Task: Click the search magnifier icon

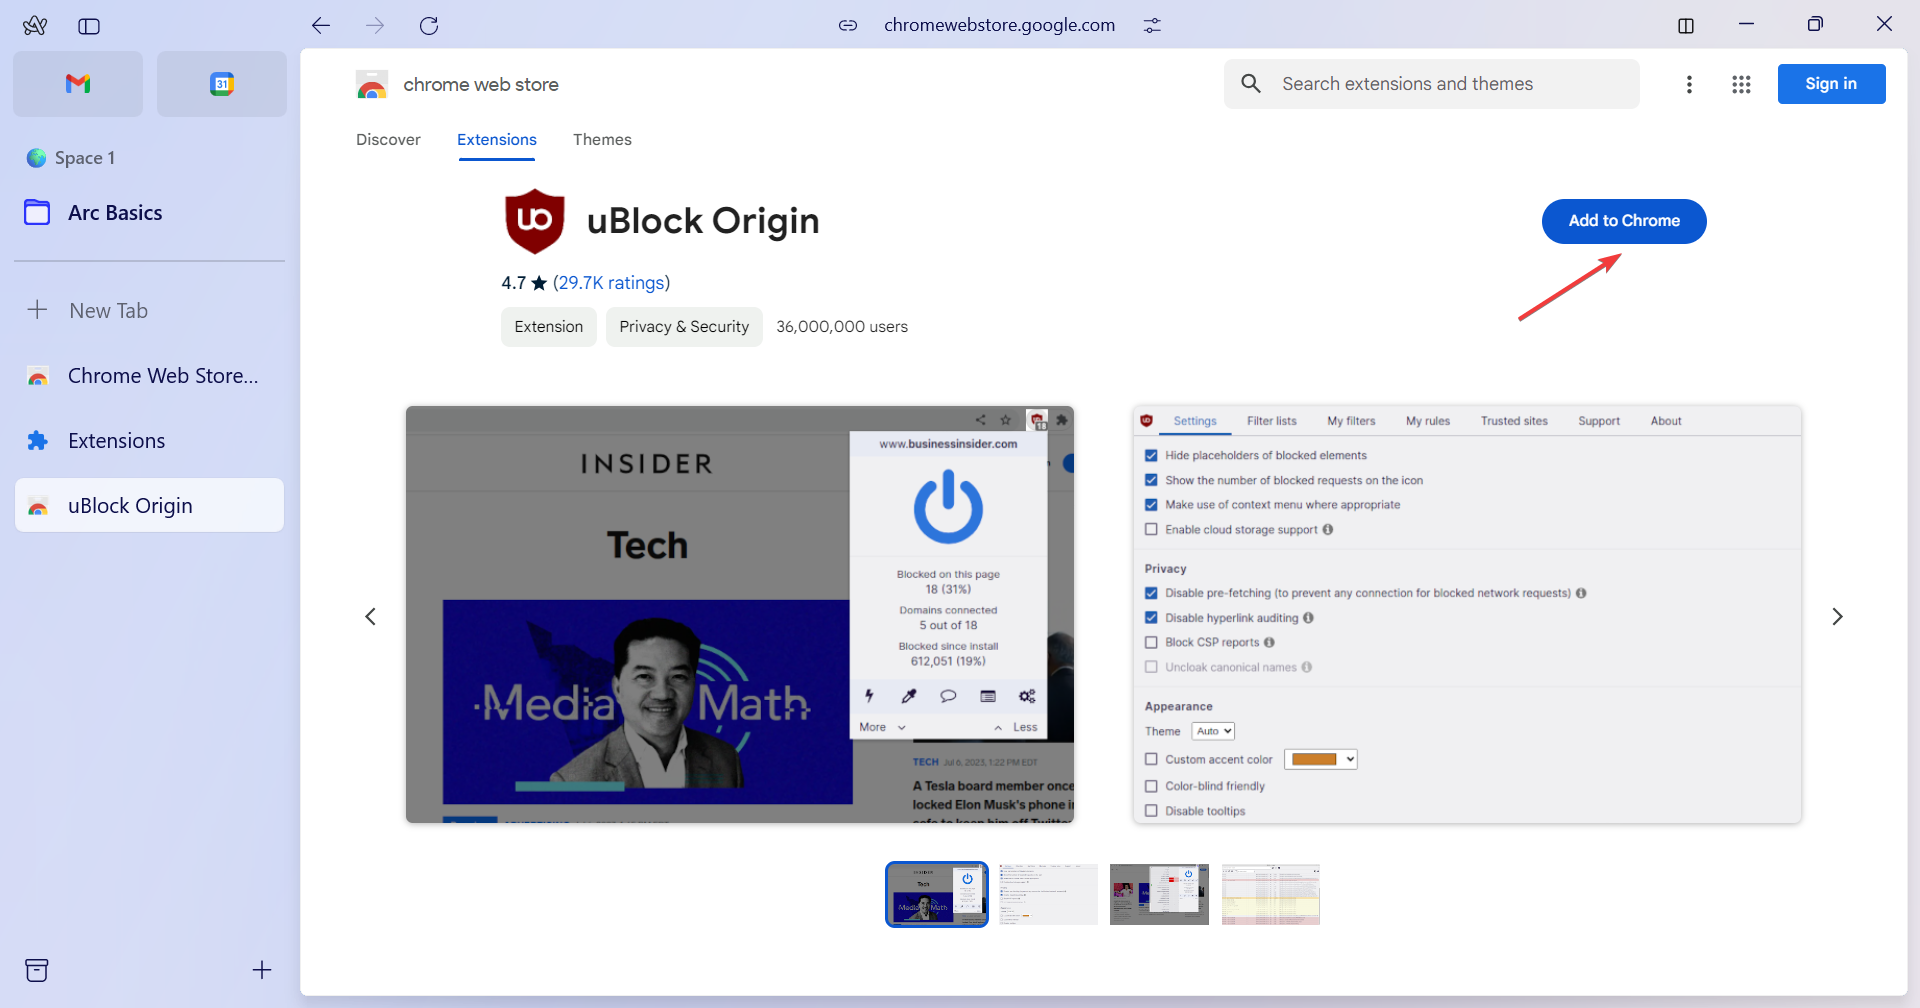Action: [x=1251, y=84]
